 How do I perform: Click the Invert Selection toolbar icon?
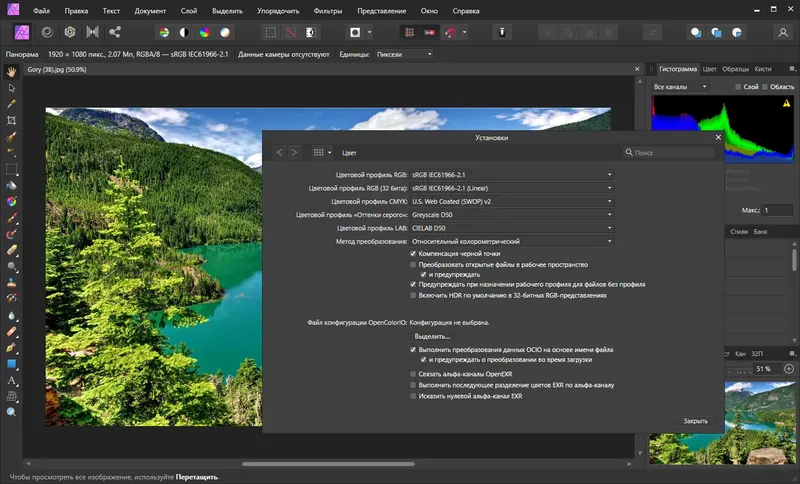311,33
